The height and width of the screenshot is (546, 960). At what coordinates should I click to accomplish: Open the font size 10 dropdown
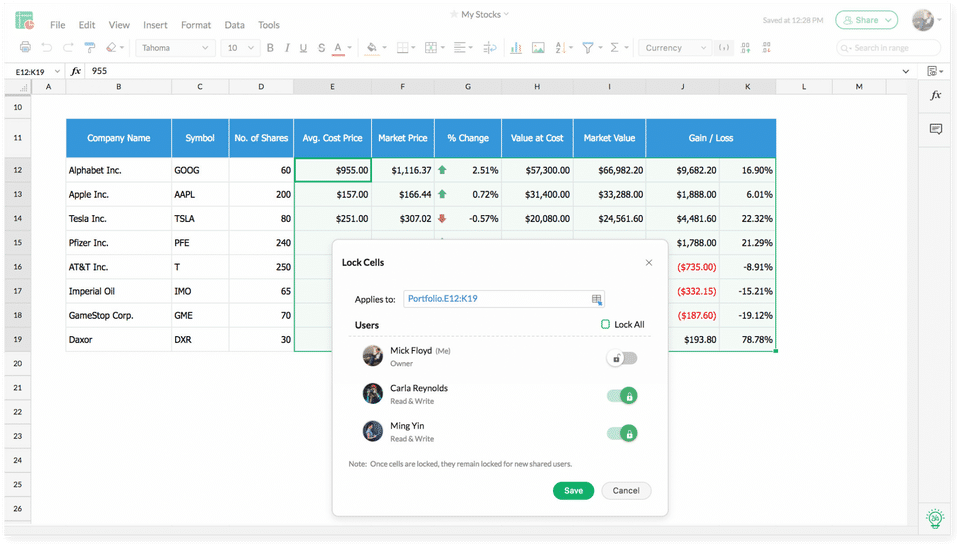pyautogui.click(x=241, y=48)
